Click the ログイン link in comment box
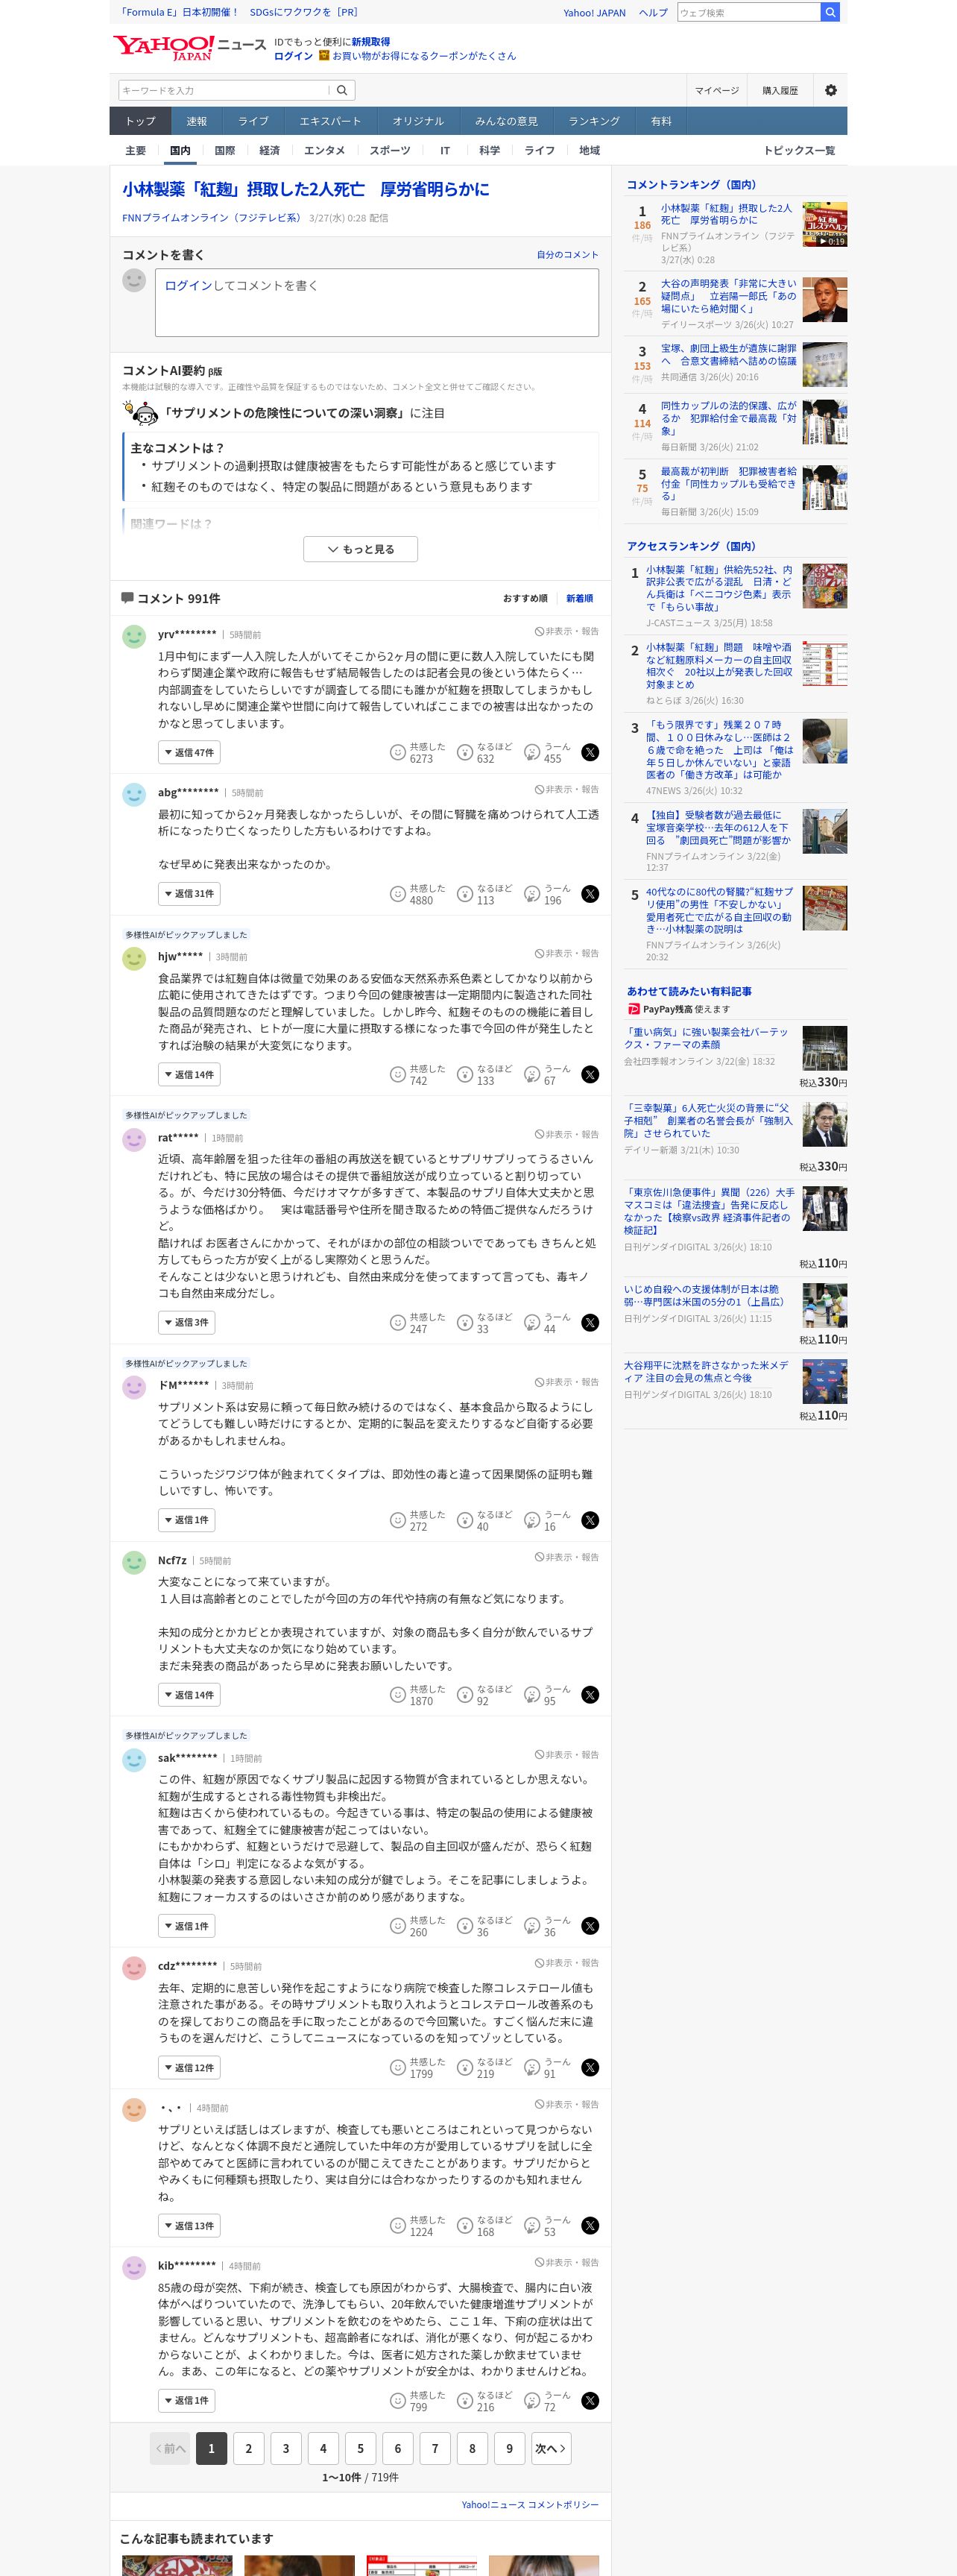The width and height of the screenshot is (957, 2576). (189, 286)
